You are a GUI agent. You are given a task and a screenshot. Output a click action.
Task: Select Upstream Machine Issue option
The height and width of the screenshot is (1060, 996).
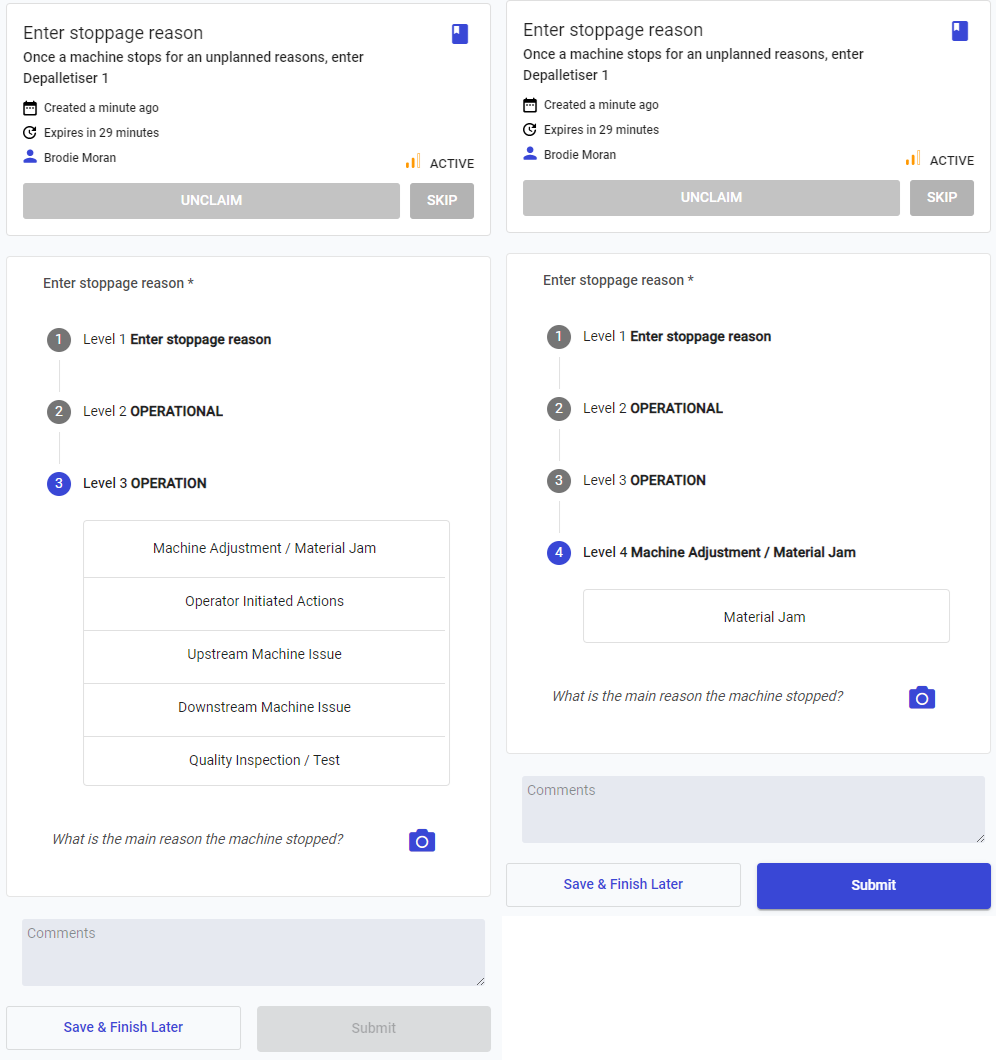pyautogui.click(x=264, y=654)
